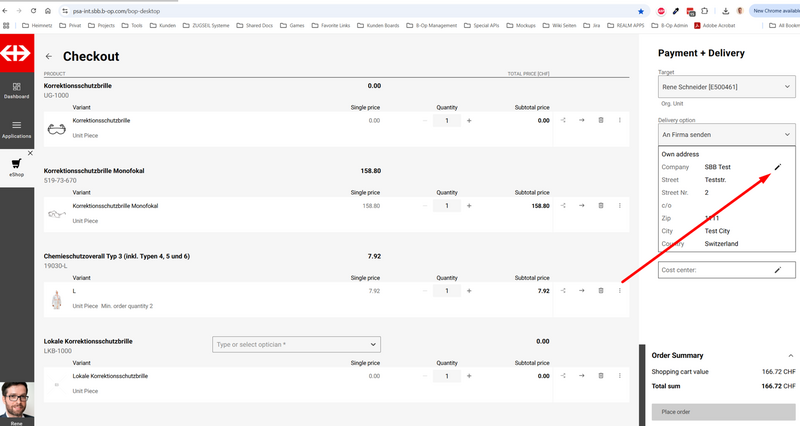Close the eShop sidebar tab

coord(30,153)
